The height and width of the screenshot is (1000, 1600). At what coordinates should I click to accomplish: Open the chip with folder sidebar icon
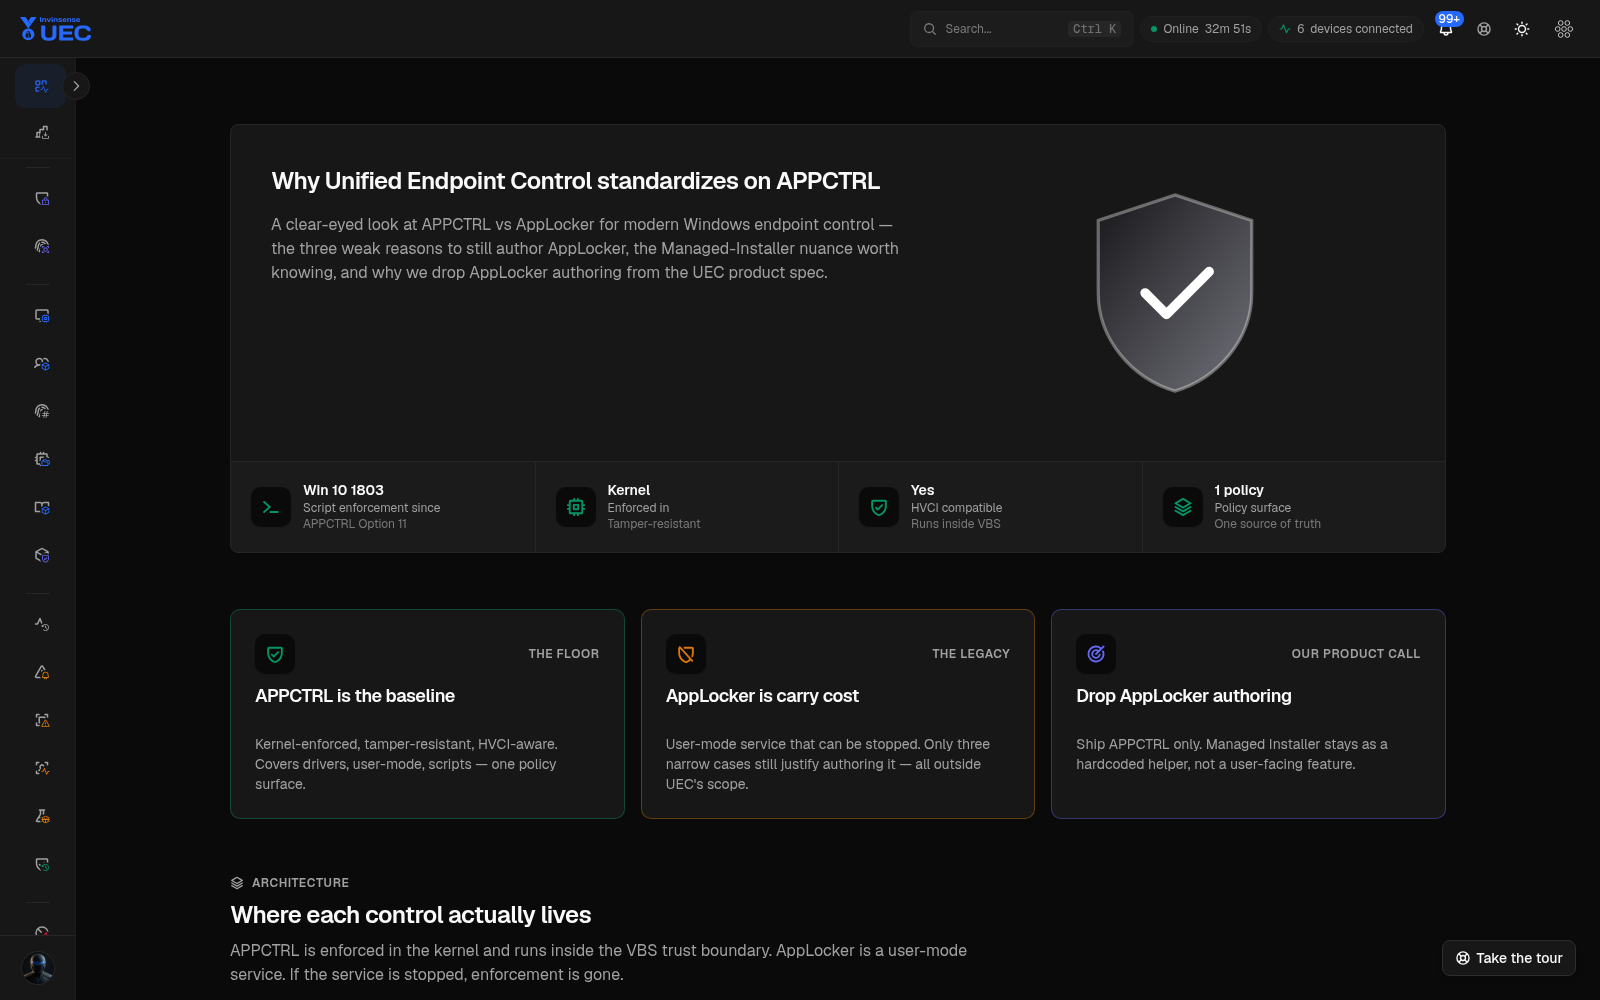pos(41,459)
